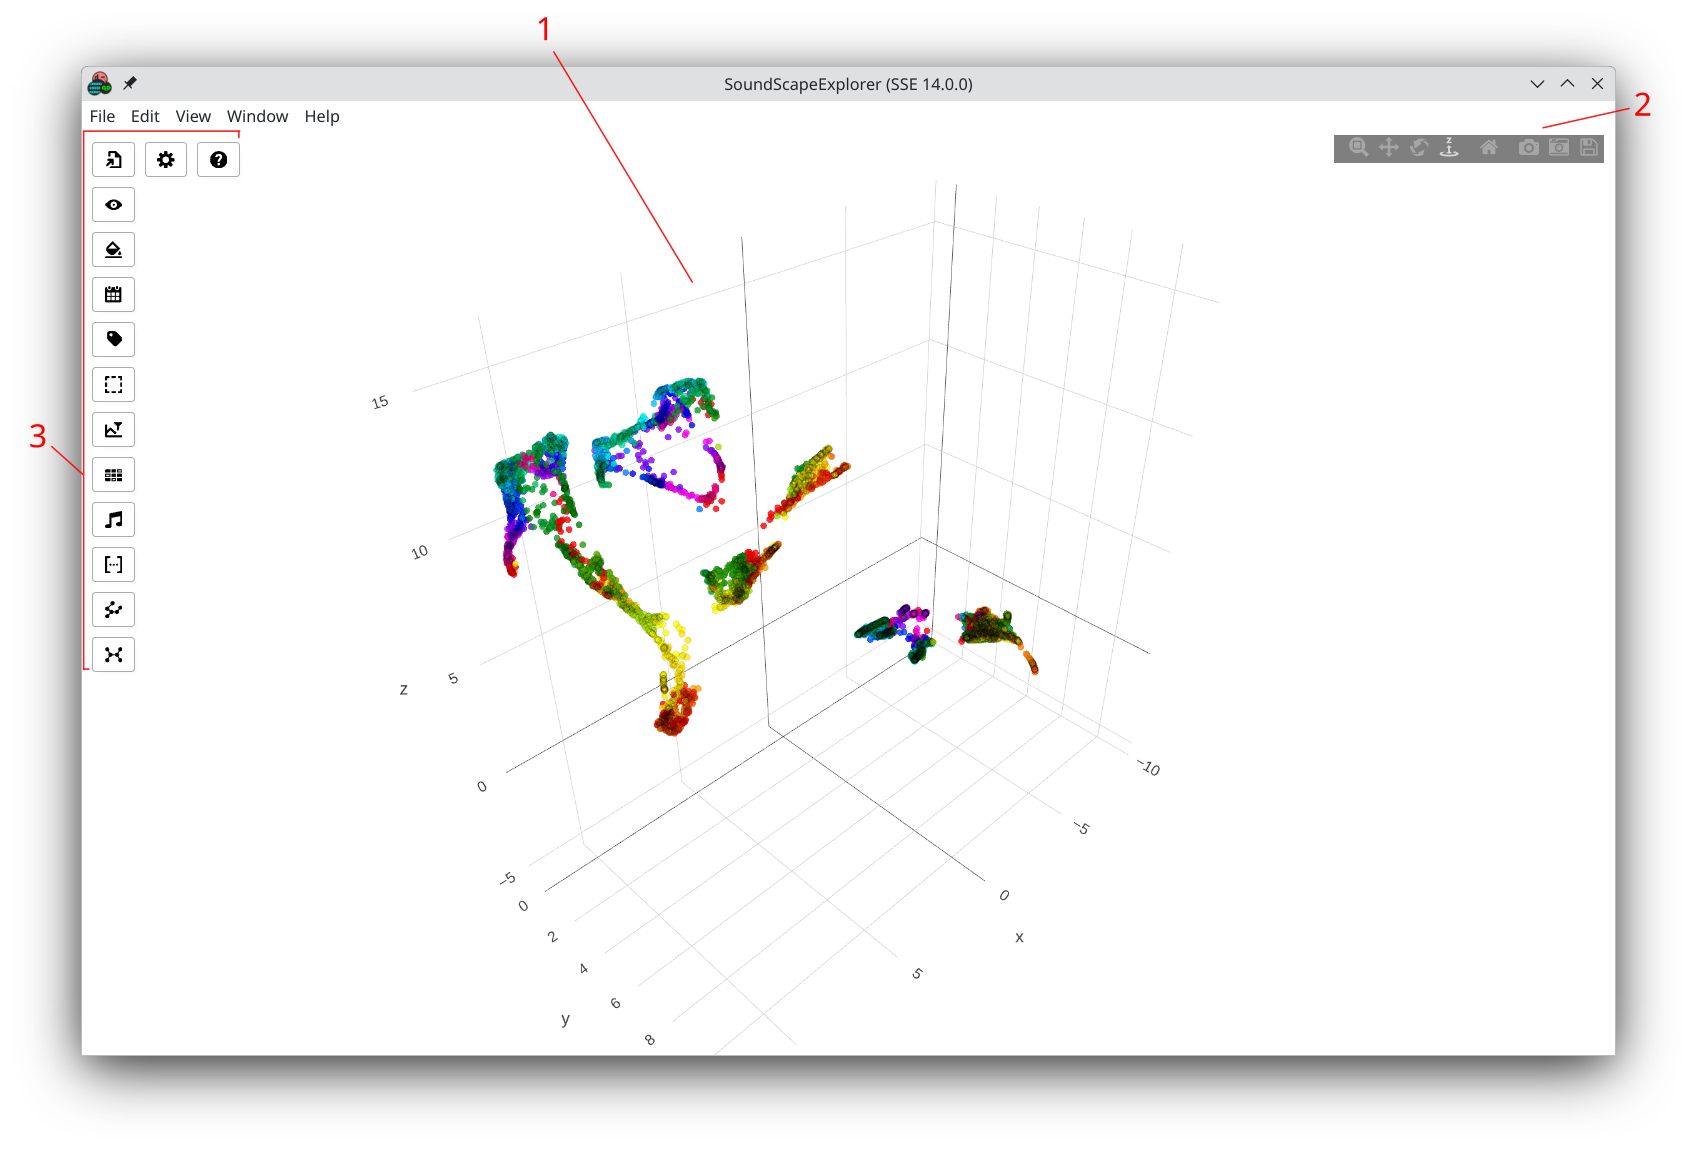Switch to turntable rotation mode
The width and height of the screenshot is (1697, 1152).
(x=1449, y=148)
